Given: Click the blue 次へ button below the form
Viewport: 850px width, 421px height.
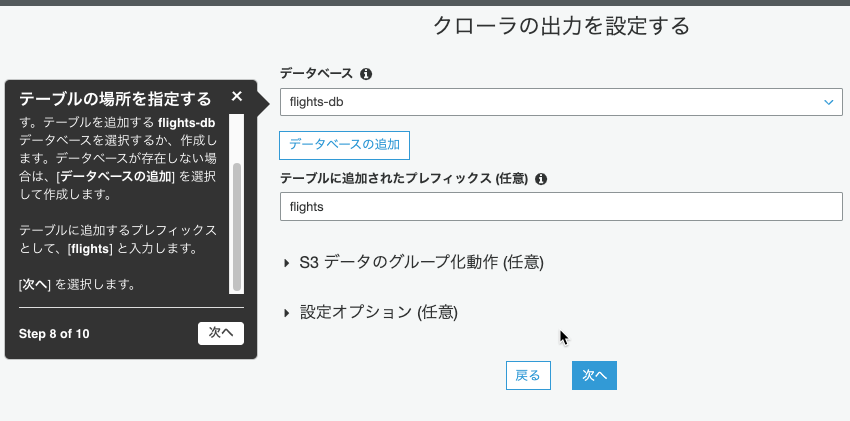Looking at the screenshot, I should 594,375.
